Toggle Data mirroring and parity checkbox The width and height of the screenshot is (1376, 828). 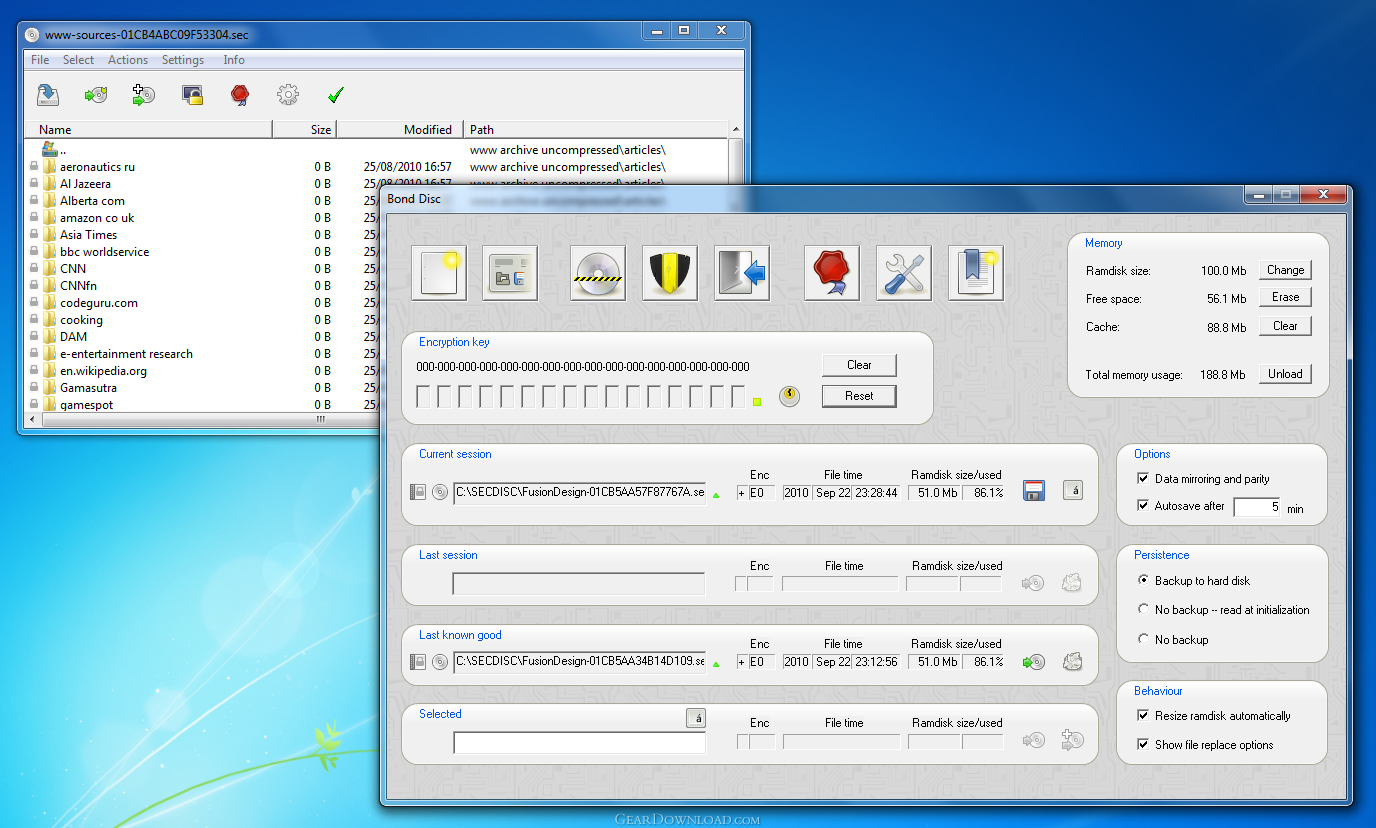coord(1143,479)
